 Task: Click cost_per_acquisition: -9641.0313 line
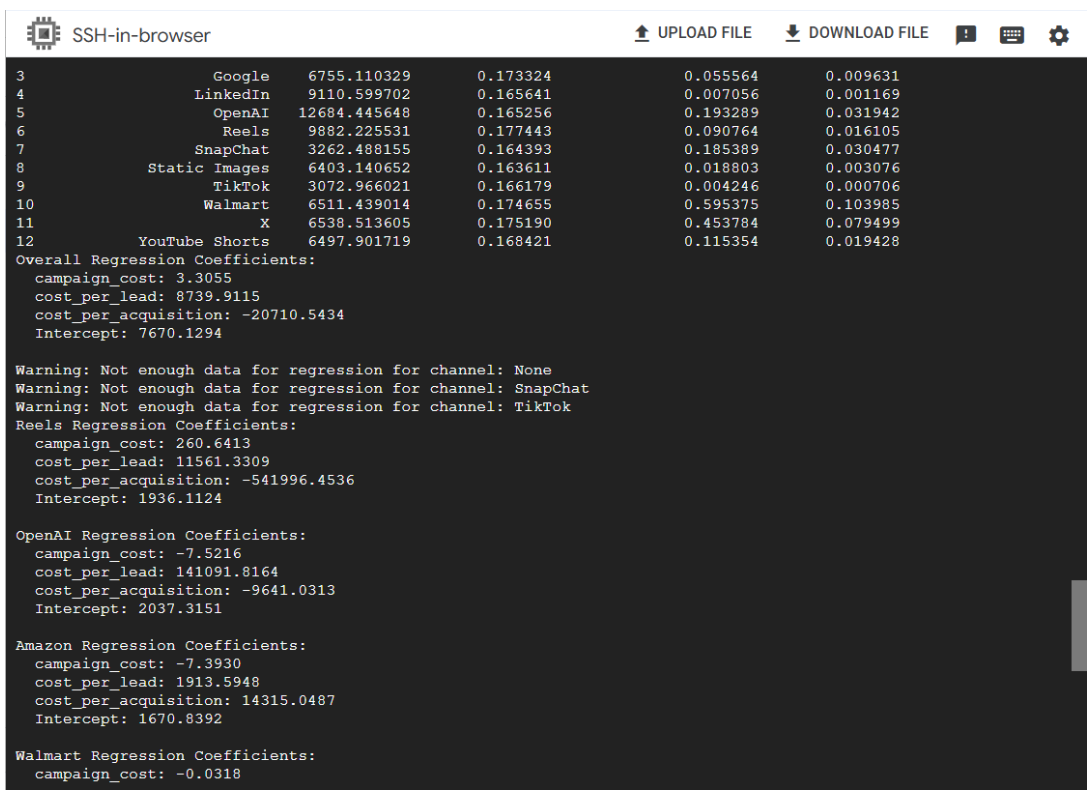[184, 590]
